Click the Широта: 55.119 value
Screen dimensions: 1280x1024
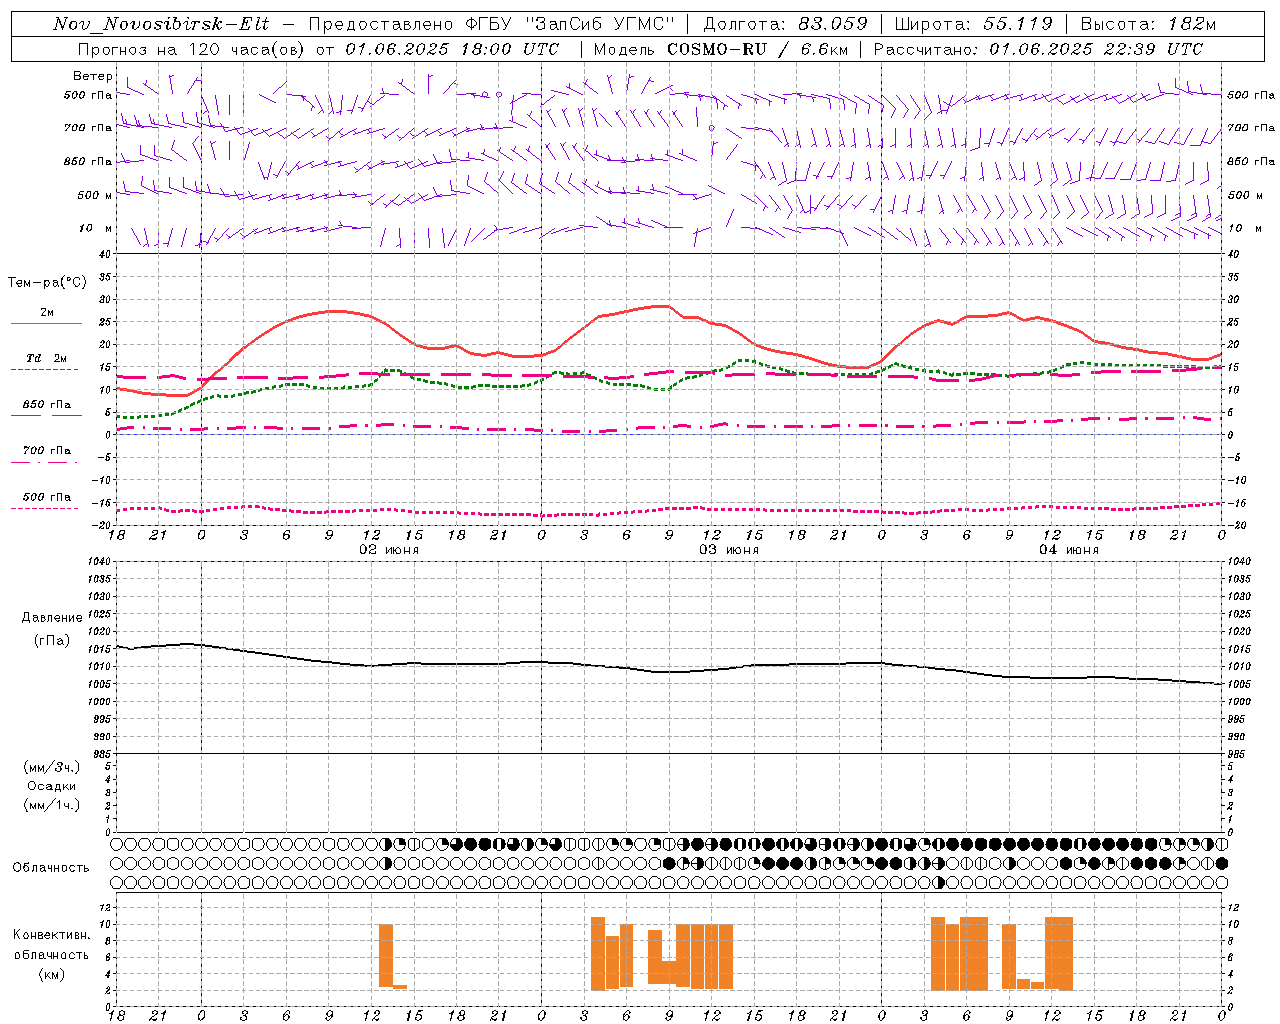(973, 24)
